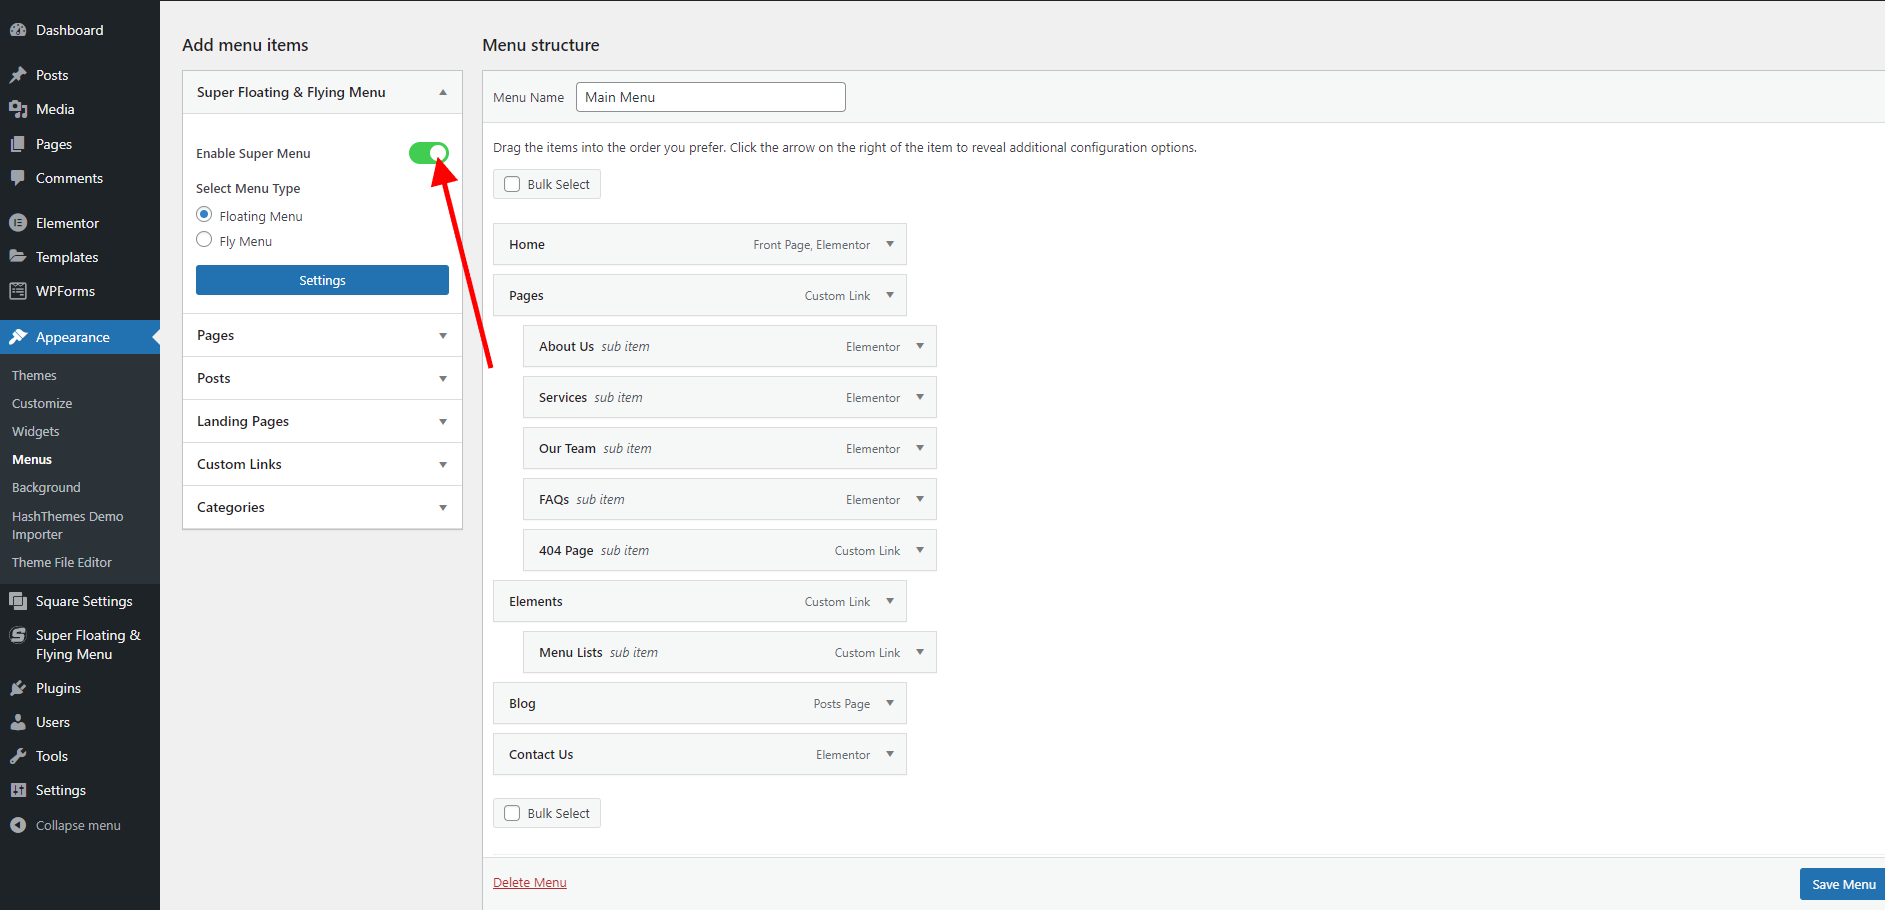Open Menus under Appearance
Image resolution: width=1885 pixels, height=910 pixels.
pyautogui.click(x=32, y=460)
